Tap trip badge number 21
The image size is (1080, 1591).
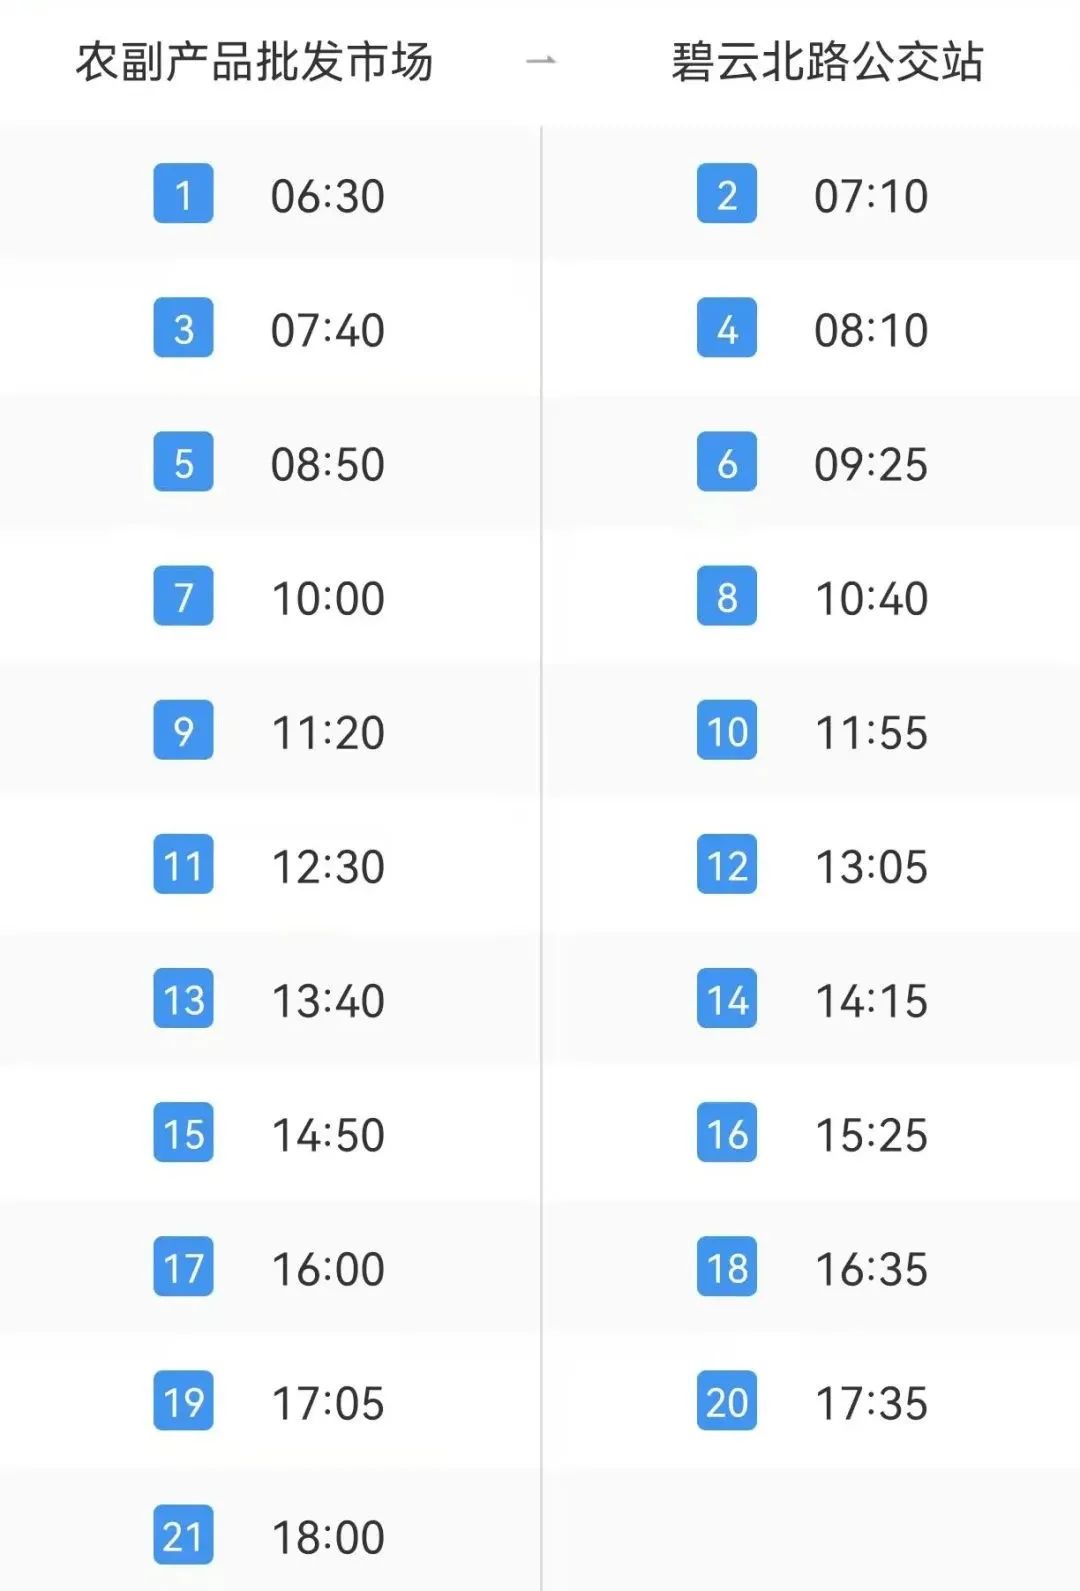click(x=183, y=1534)
